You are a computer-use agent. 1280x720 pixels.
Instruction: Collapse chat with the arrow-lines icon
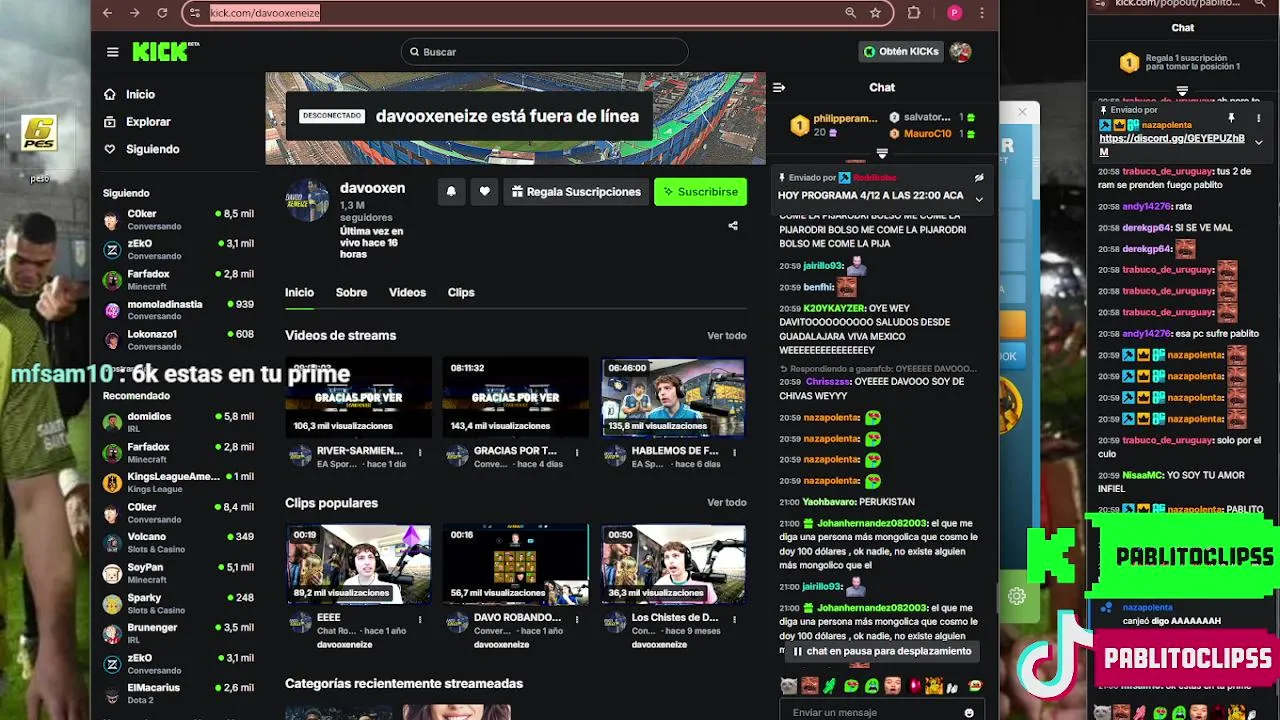point(779,87)
